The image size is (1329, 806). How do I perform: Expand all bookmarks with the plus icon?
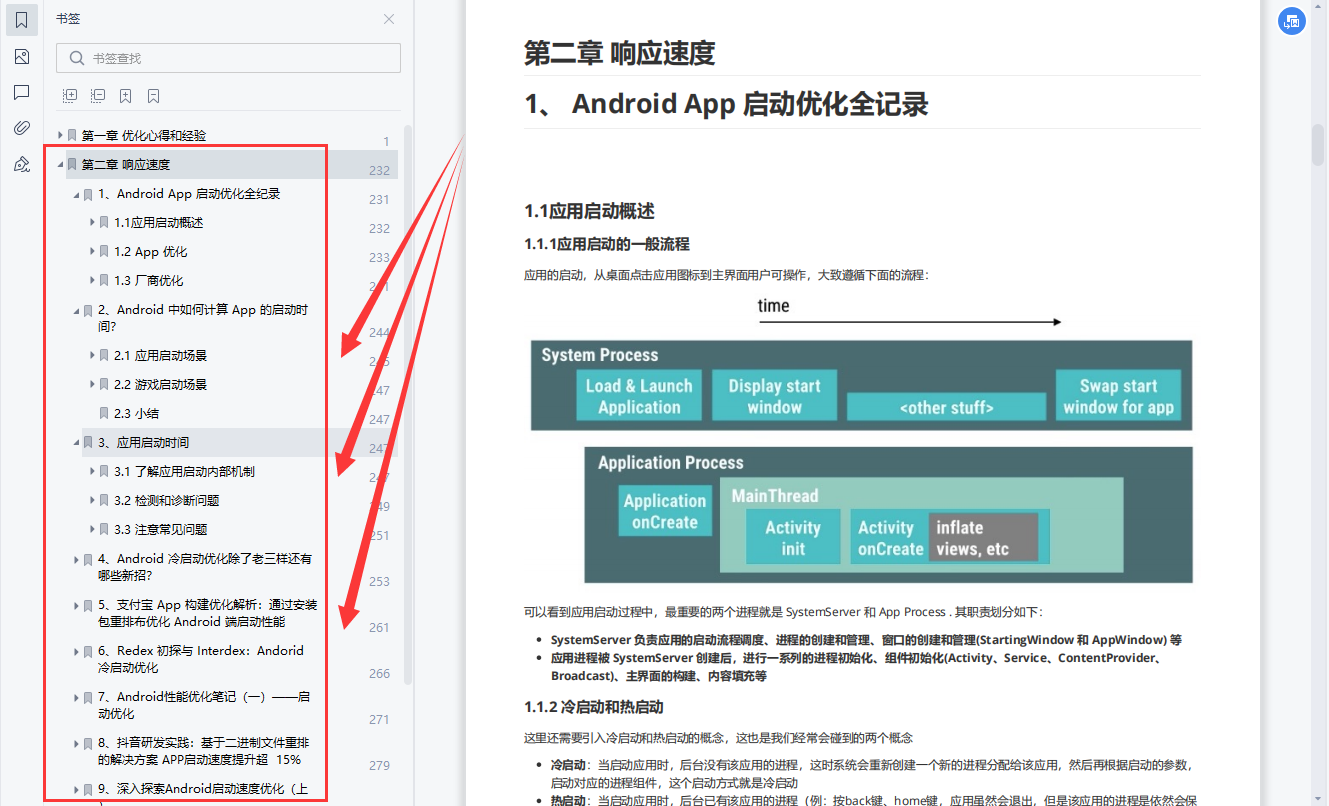pyautogui.click(x=69, y=94)
